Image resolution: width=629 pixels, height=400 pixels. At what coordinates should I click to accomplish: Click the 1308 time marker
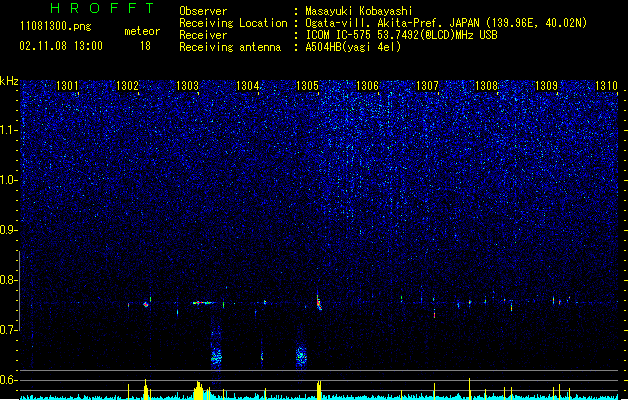point(487,86)
